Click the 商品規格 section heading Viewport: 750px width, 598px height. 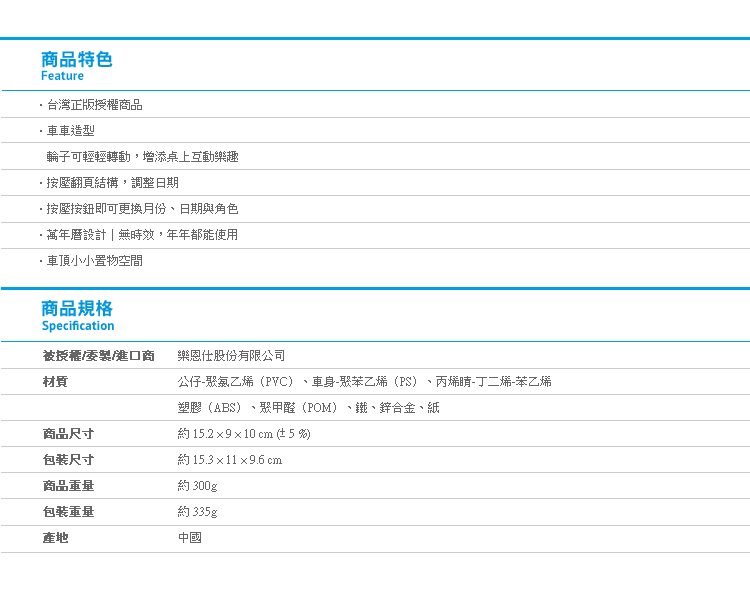77,308
